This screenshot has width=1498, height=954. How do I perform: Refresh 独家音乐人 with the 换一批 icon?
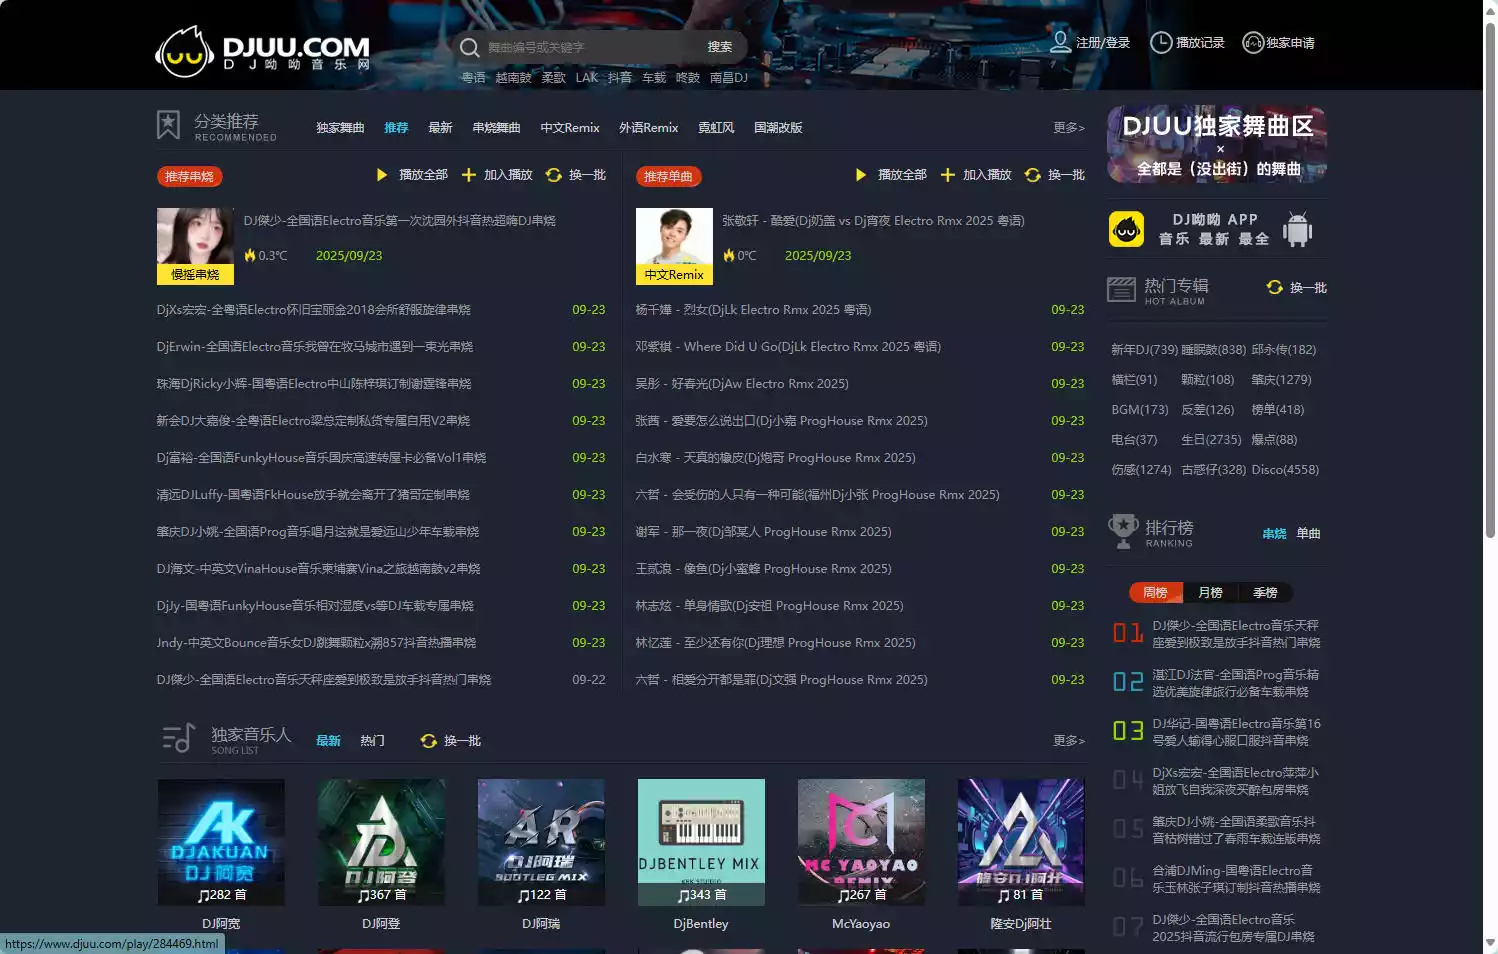[x=428, y=741]
